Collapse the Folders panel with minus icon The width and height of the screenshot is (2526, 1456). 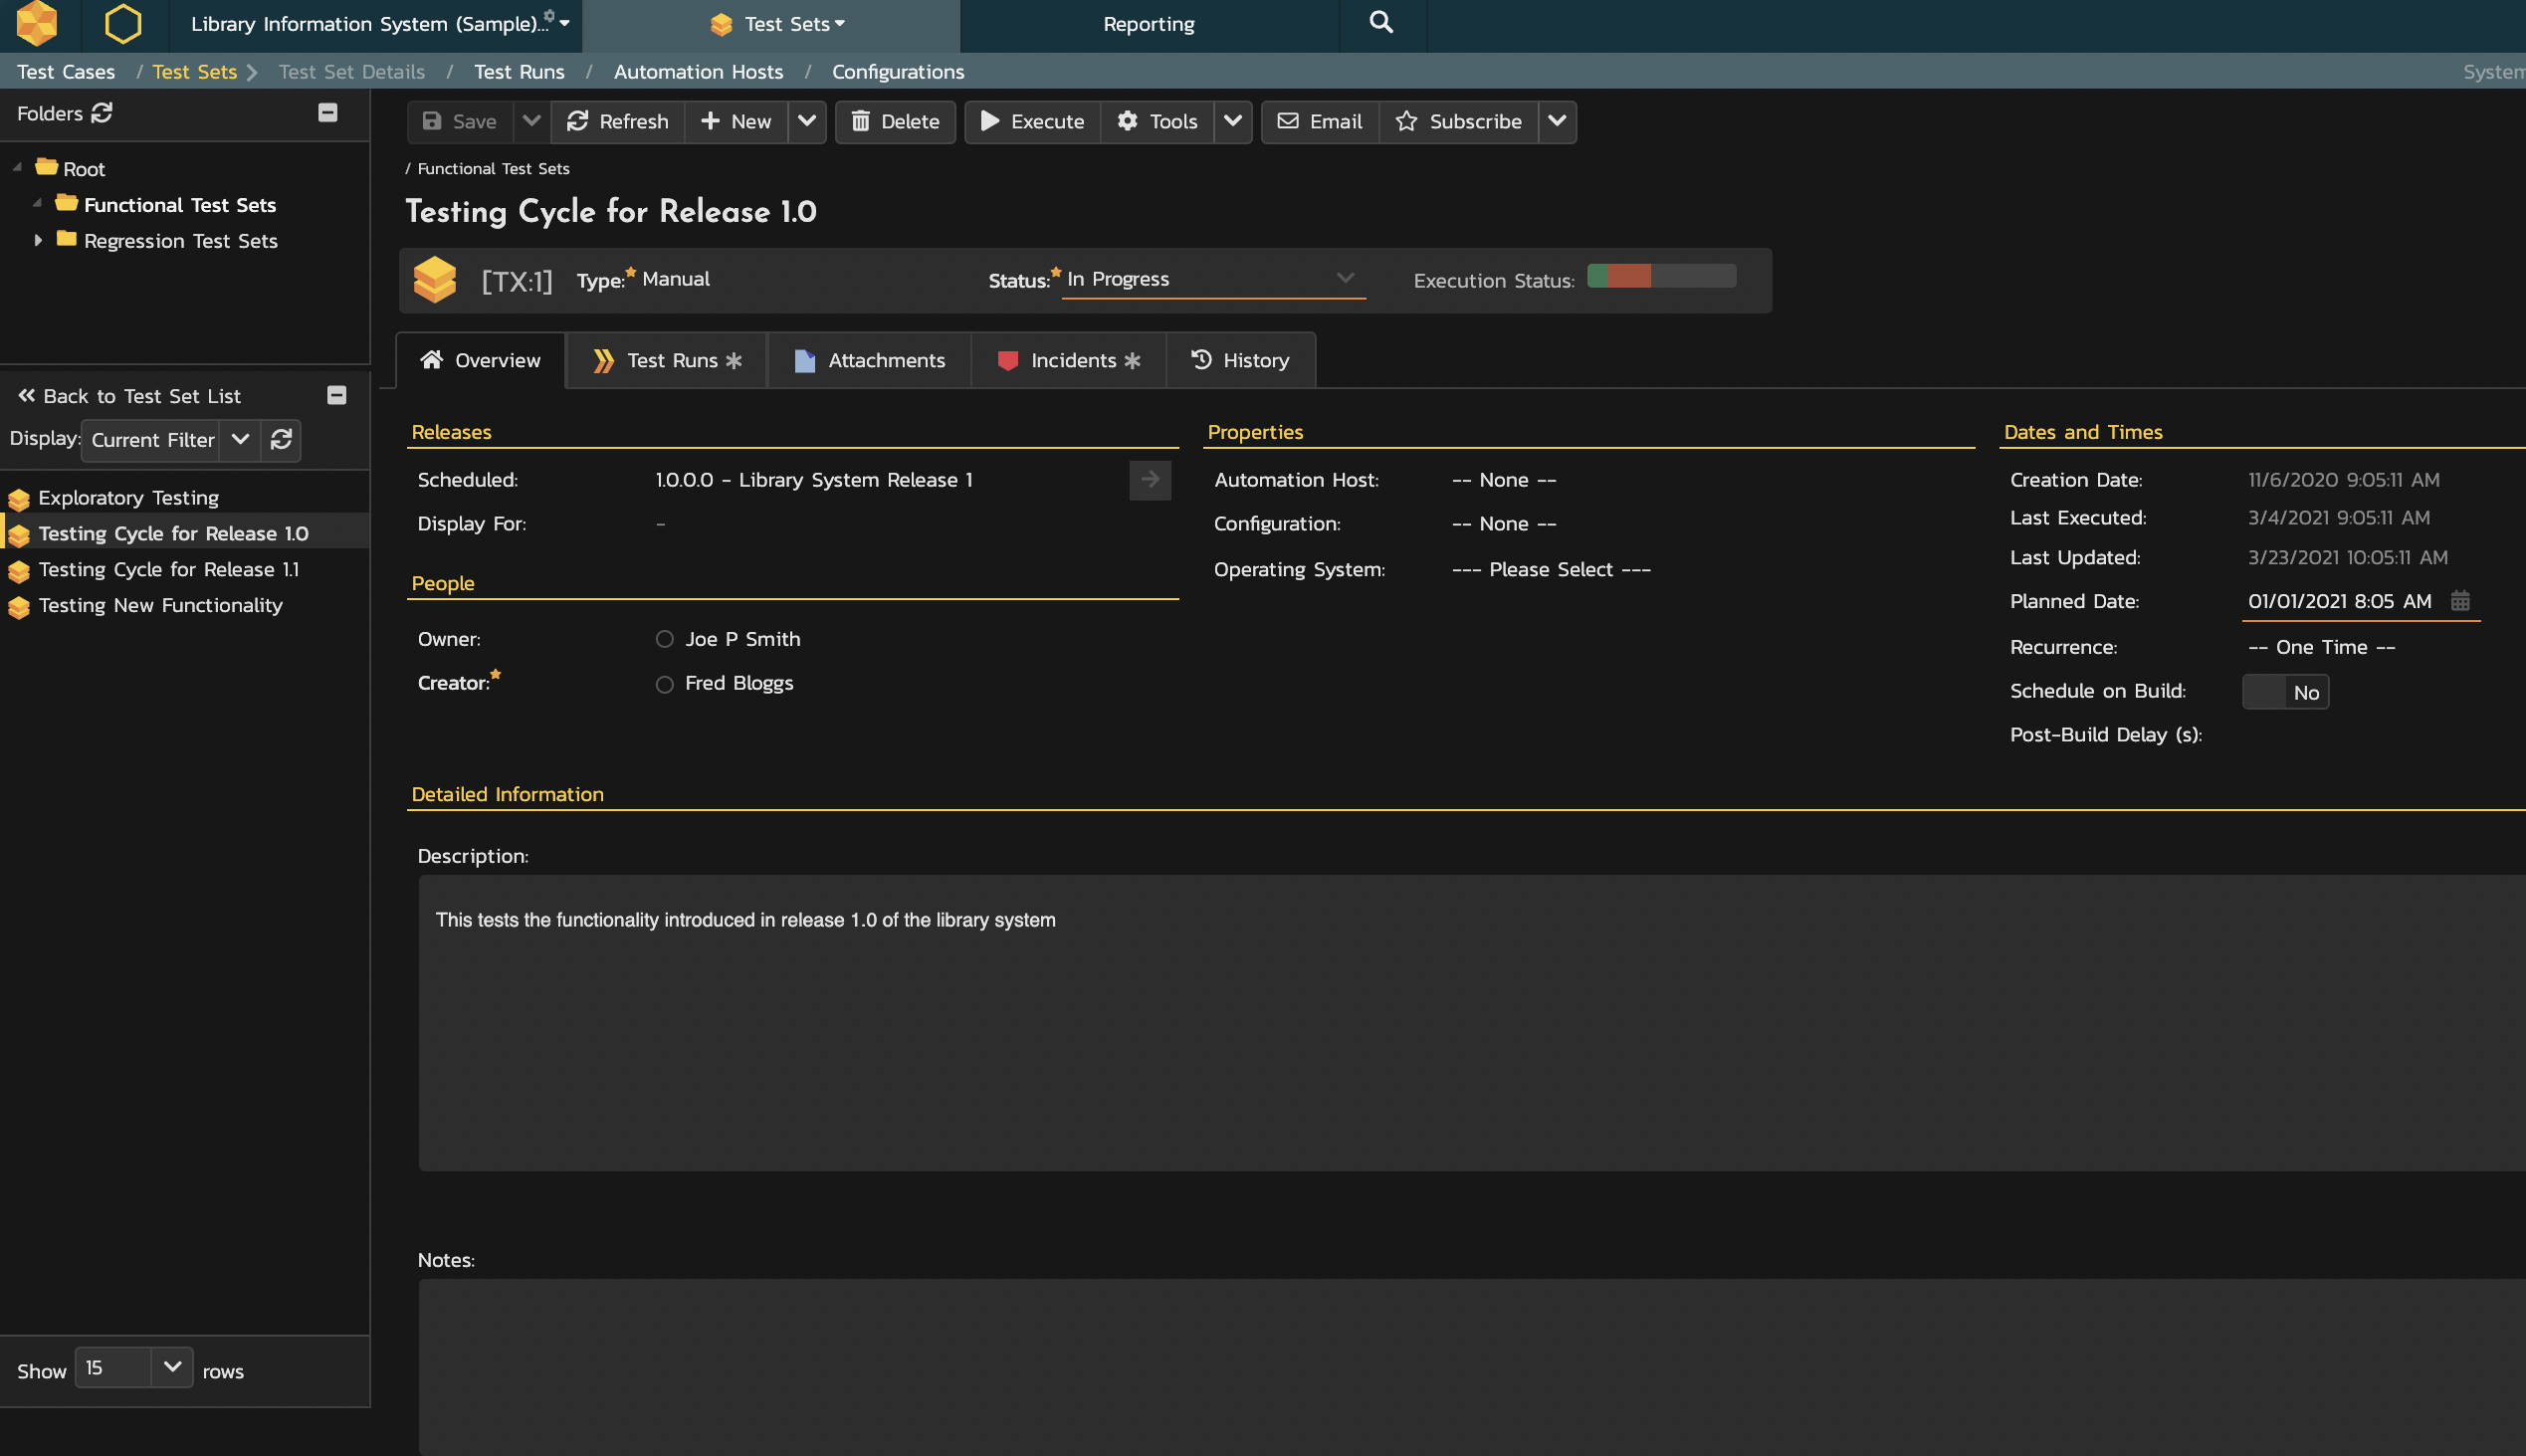(x=327, y=113)
